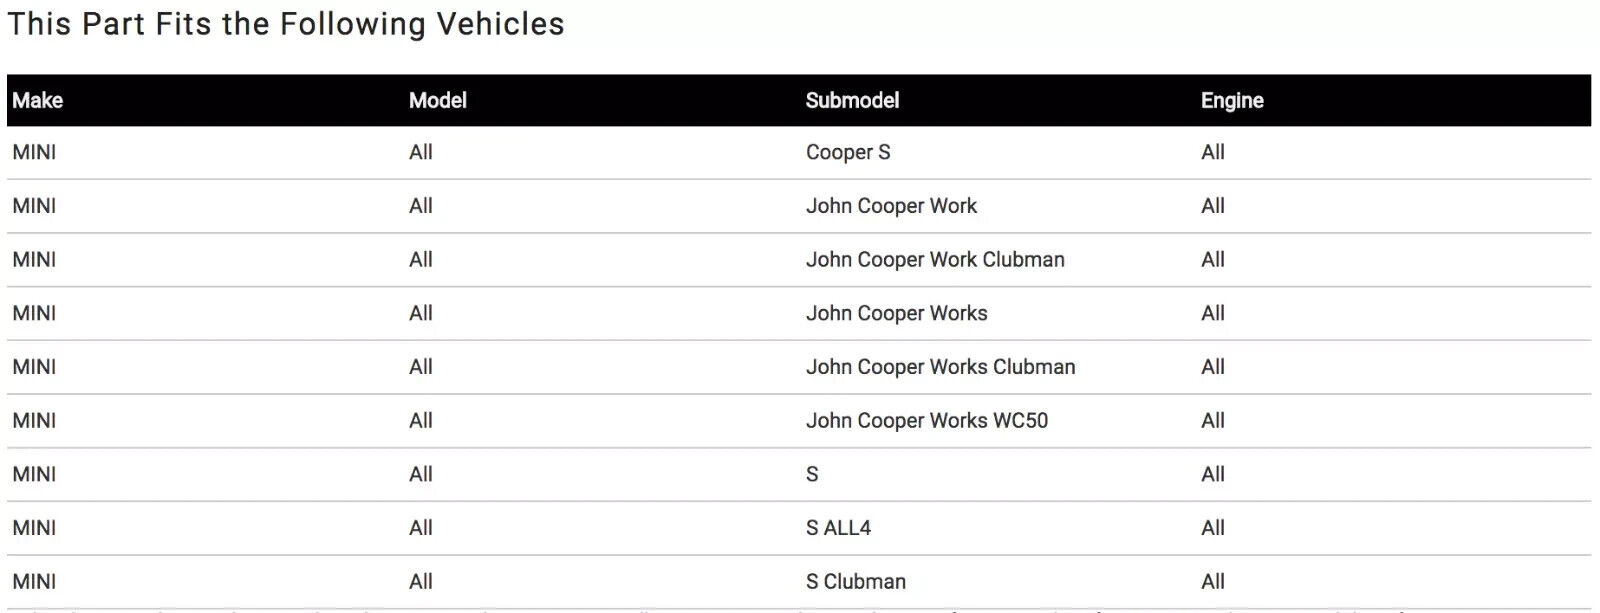Click the Engine column header
1600x613 pixels.
(1232, 100)
